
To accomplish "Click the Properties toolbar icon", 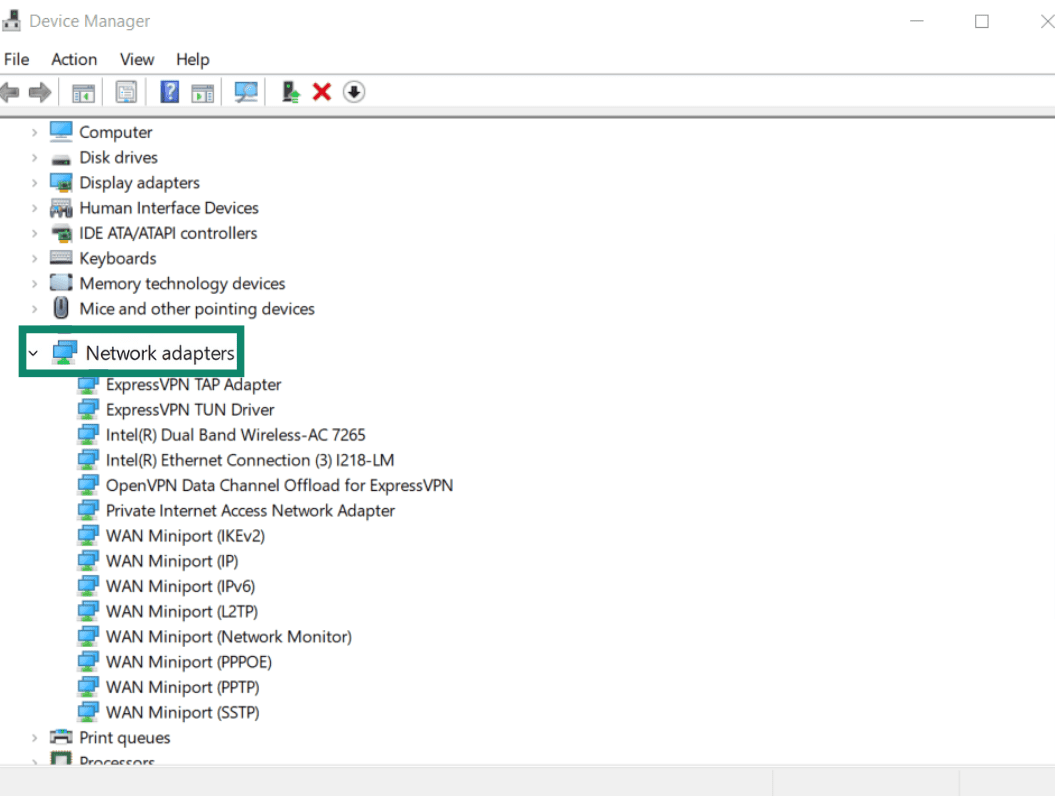I will click(x=127, y=91).
